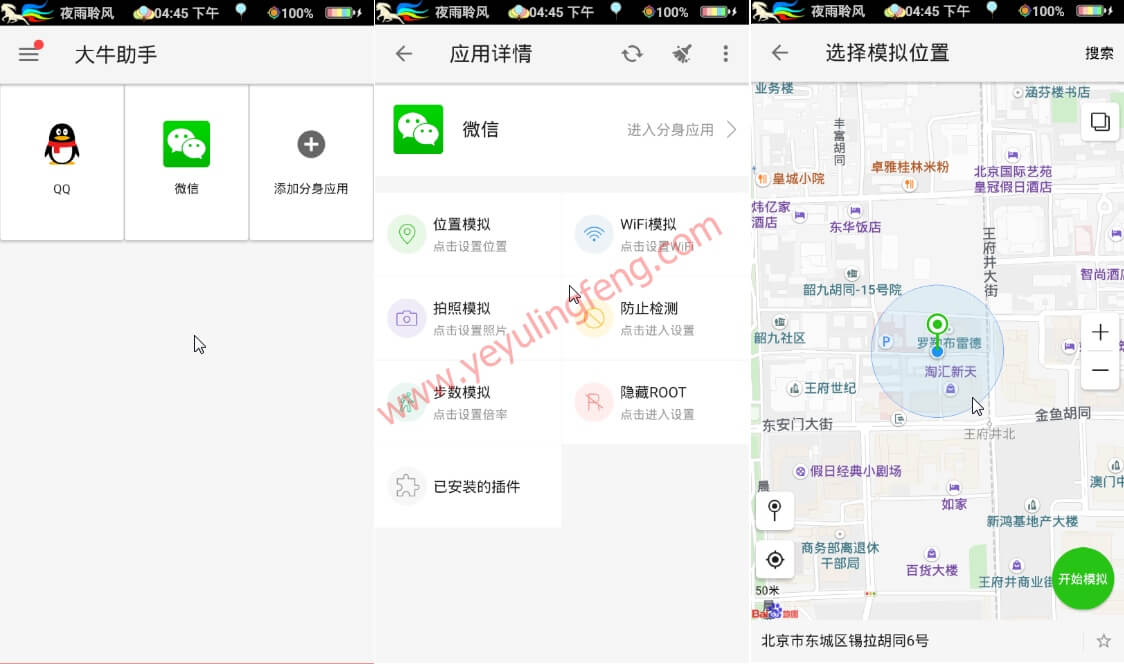This screenshot has width=1124, height=664.
Task: Open the 微信 clone app tile
Action: (x=186, y=163)
